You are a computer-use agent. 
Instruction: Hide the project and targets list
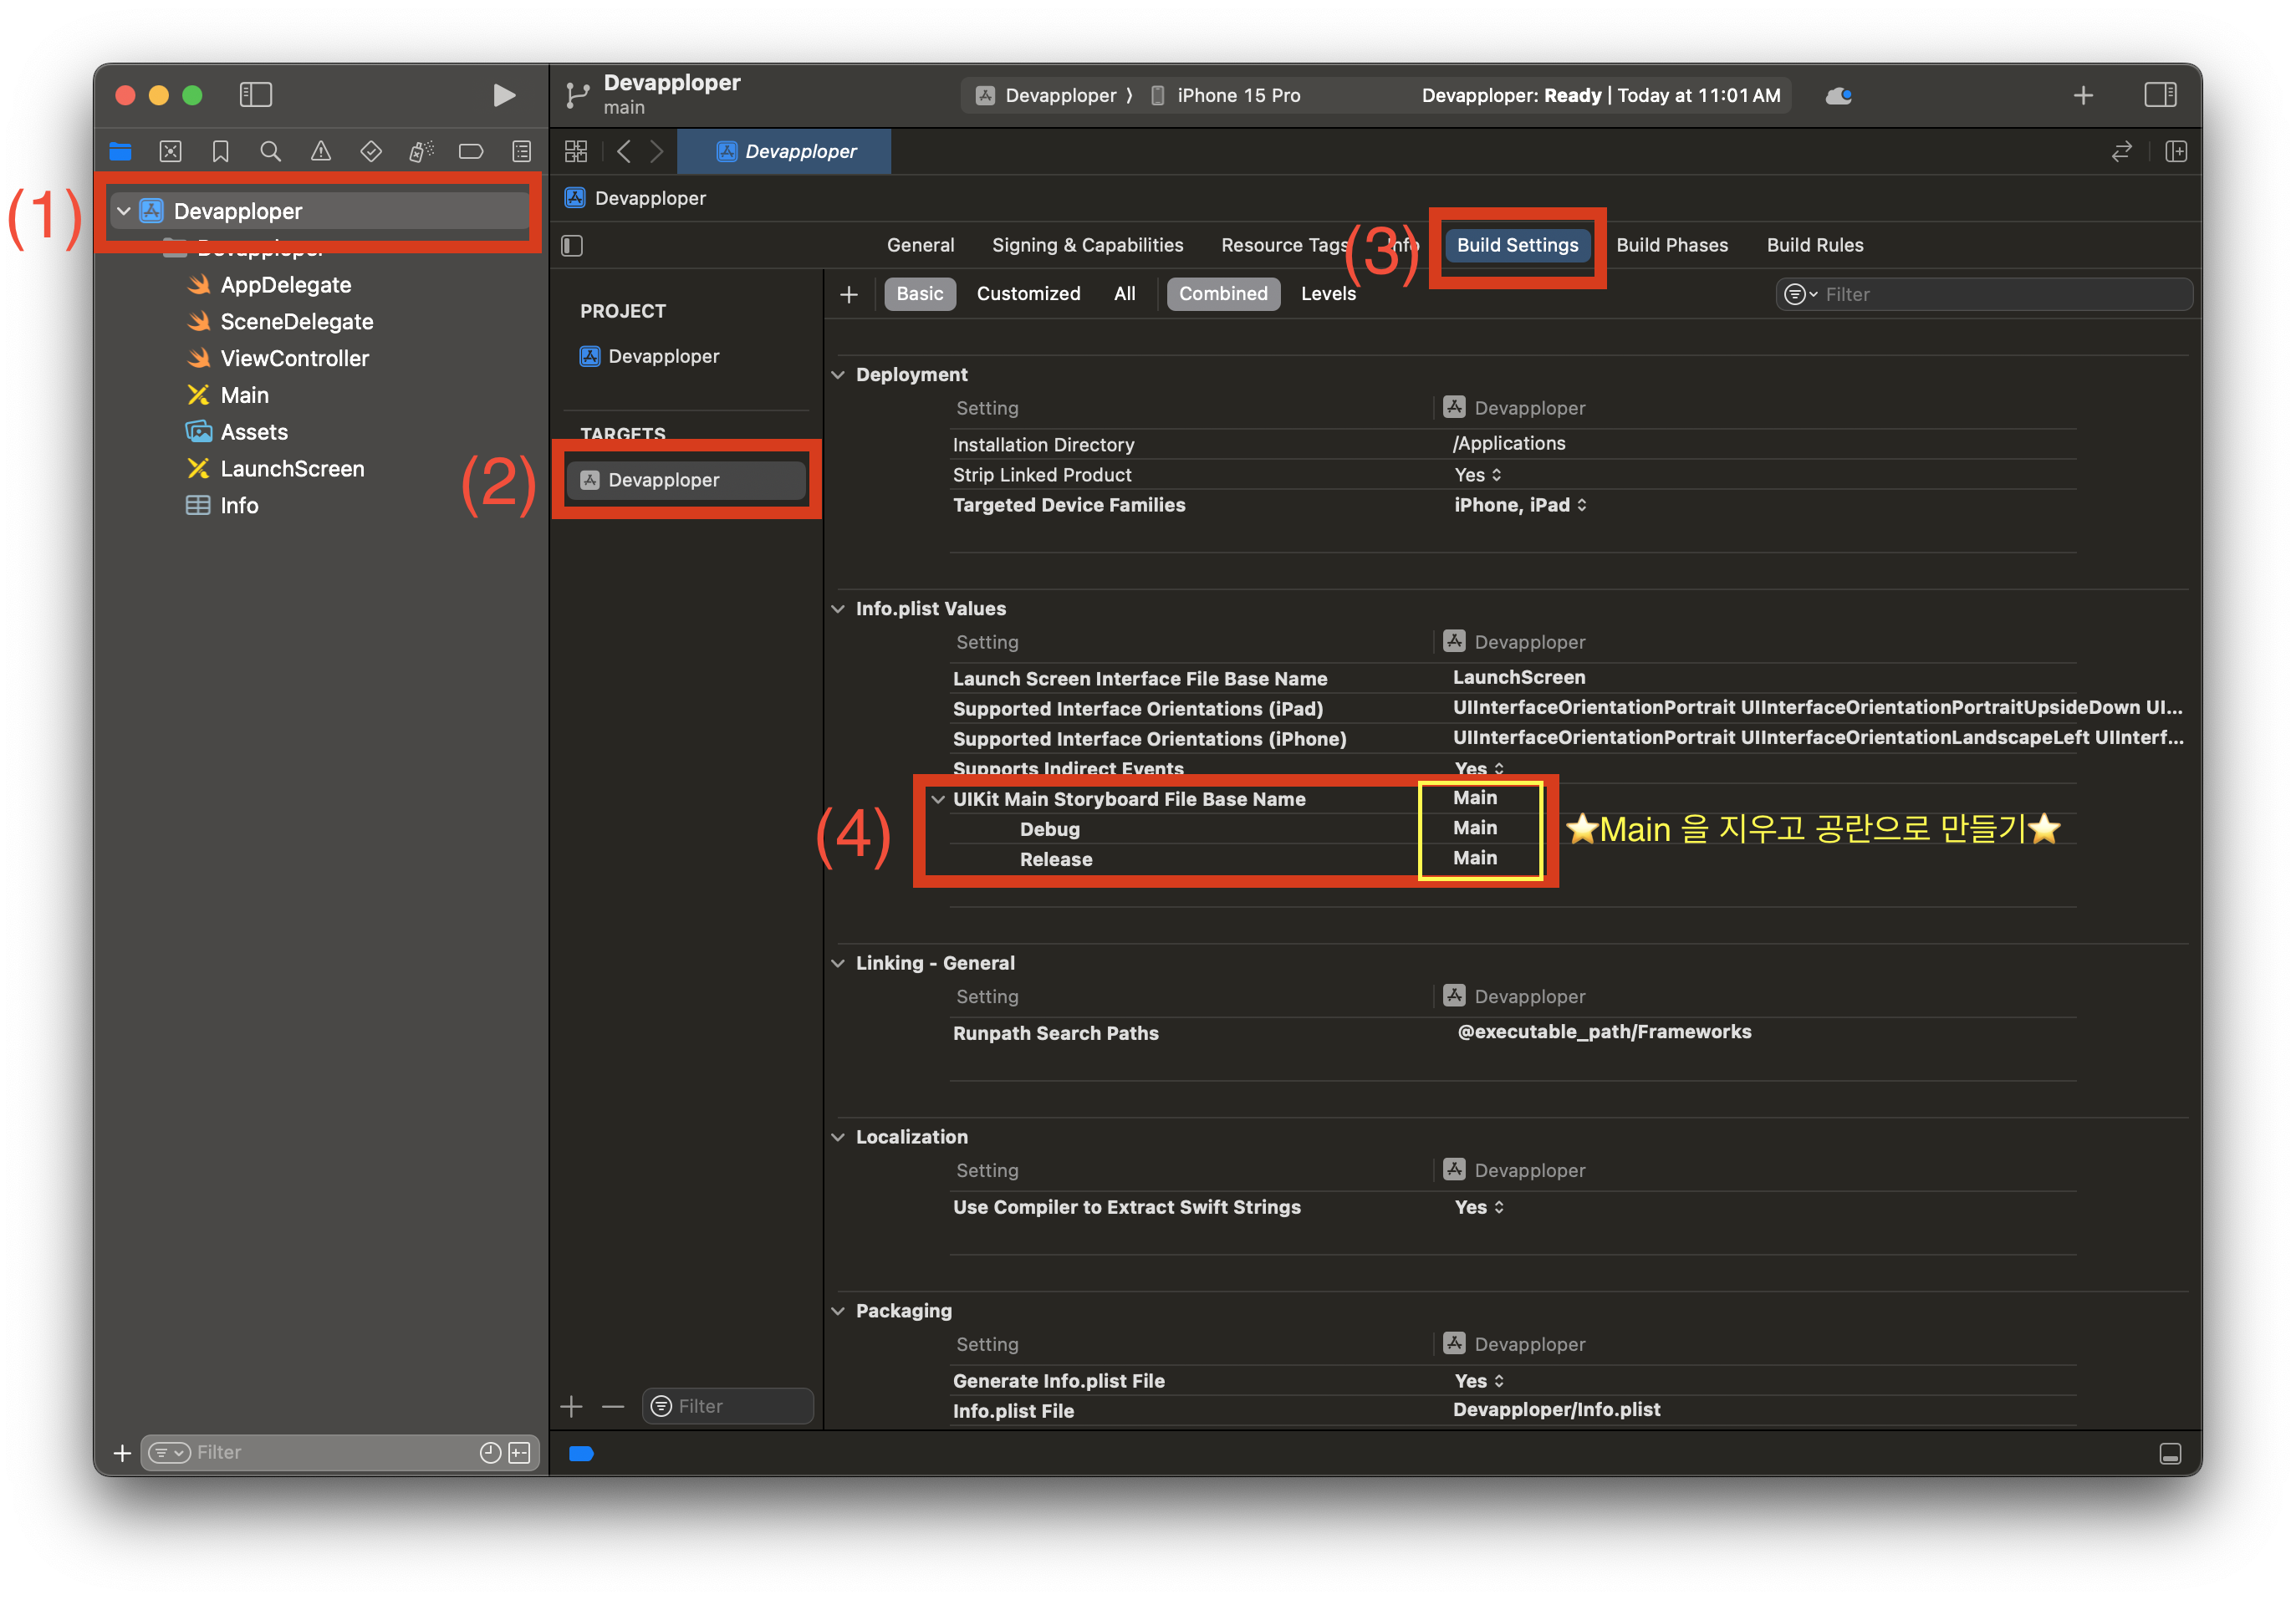(x=572, y=245)
